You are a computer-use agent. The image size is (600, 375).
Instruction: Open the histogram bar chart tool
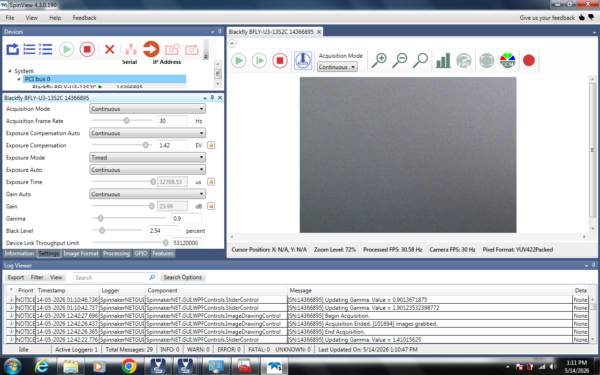click(443, 60)
